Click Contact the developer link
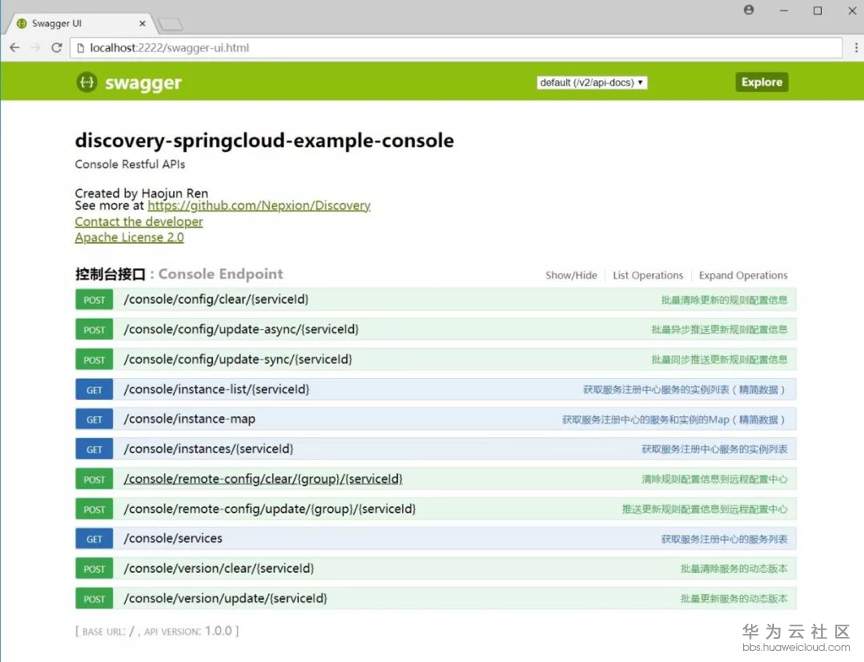The width and height of the screenshot is (864, 662). 139,222
